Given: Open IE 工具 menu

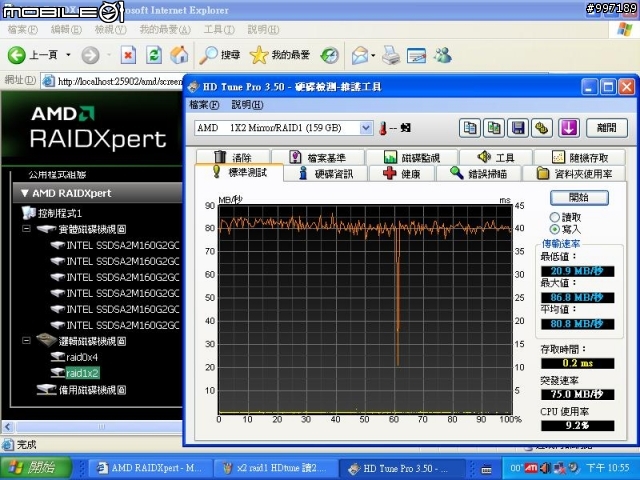Looking at the screenshot, I should tap(219, 29).
